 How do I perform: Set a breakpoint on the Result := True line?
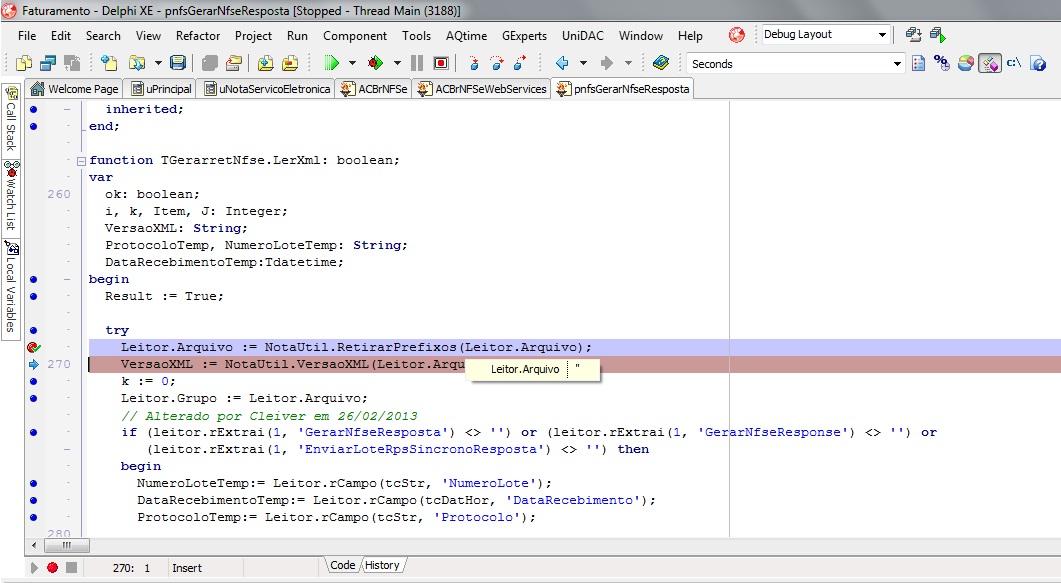33,296
